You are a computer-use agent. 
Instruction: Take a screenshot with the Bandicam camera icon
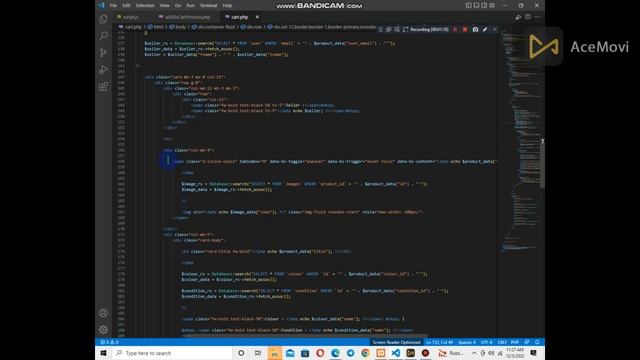point(476,29)
